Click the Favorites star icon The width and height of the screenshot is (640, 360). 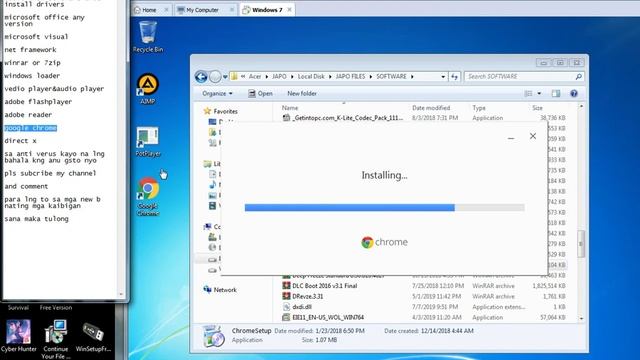pyautogui.click(x=207, y=111)
